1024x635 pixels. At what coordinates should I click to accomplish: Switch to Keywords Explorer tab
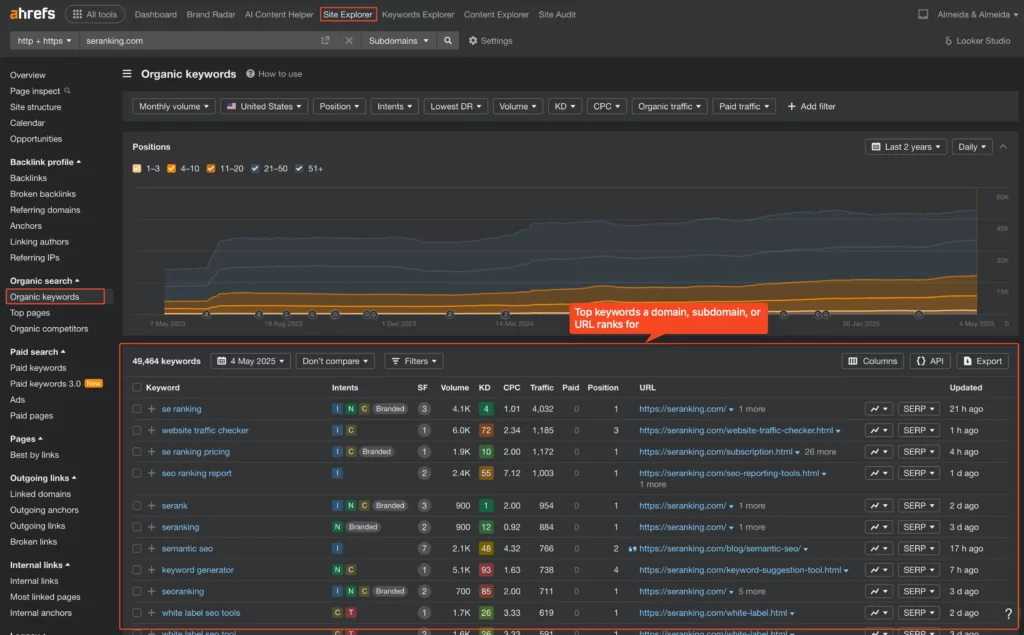[418, 15]
